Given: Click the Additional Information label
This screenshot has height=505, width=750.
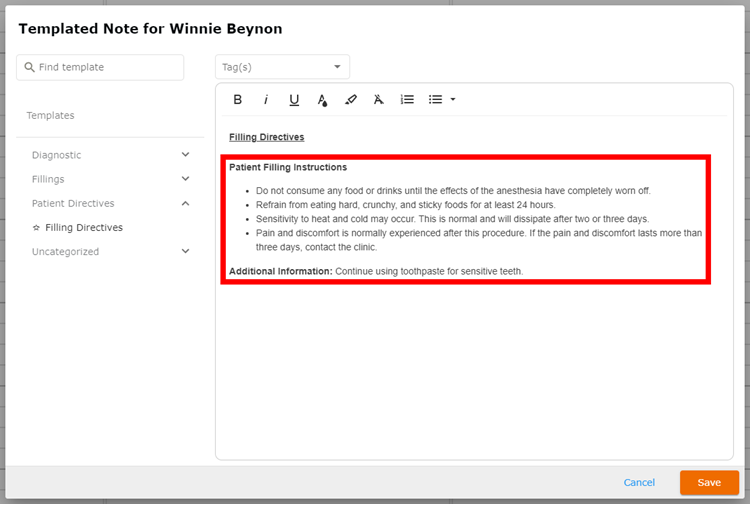Looking at the screenshot, I should click(280, 271).
